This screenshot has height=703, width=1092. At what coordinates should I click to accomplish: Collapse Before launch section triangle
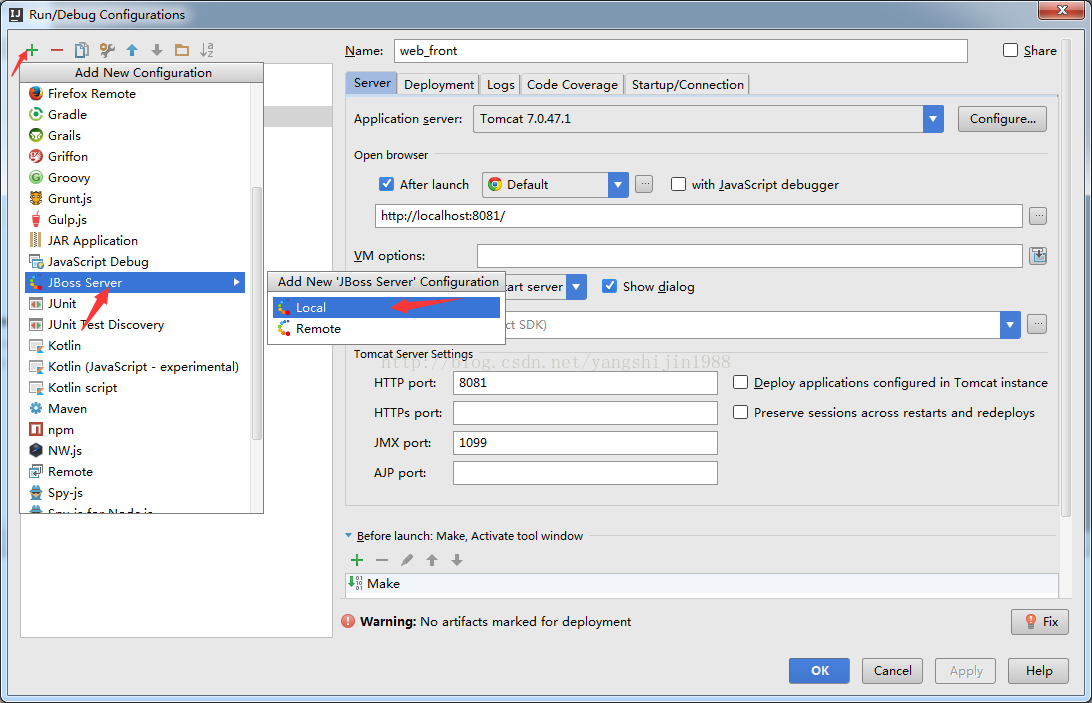pyautogui.click(x=348, y=536)
